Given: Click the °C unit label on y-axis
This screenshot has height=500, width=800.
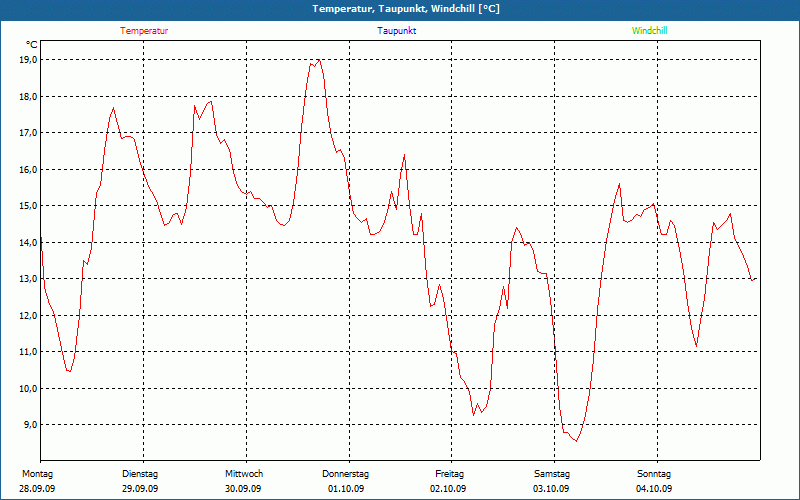Looking at the screenshot, I should point(32,45).
